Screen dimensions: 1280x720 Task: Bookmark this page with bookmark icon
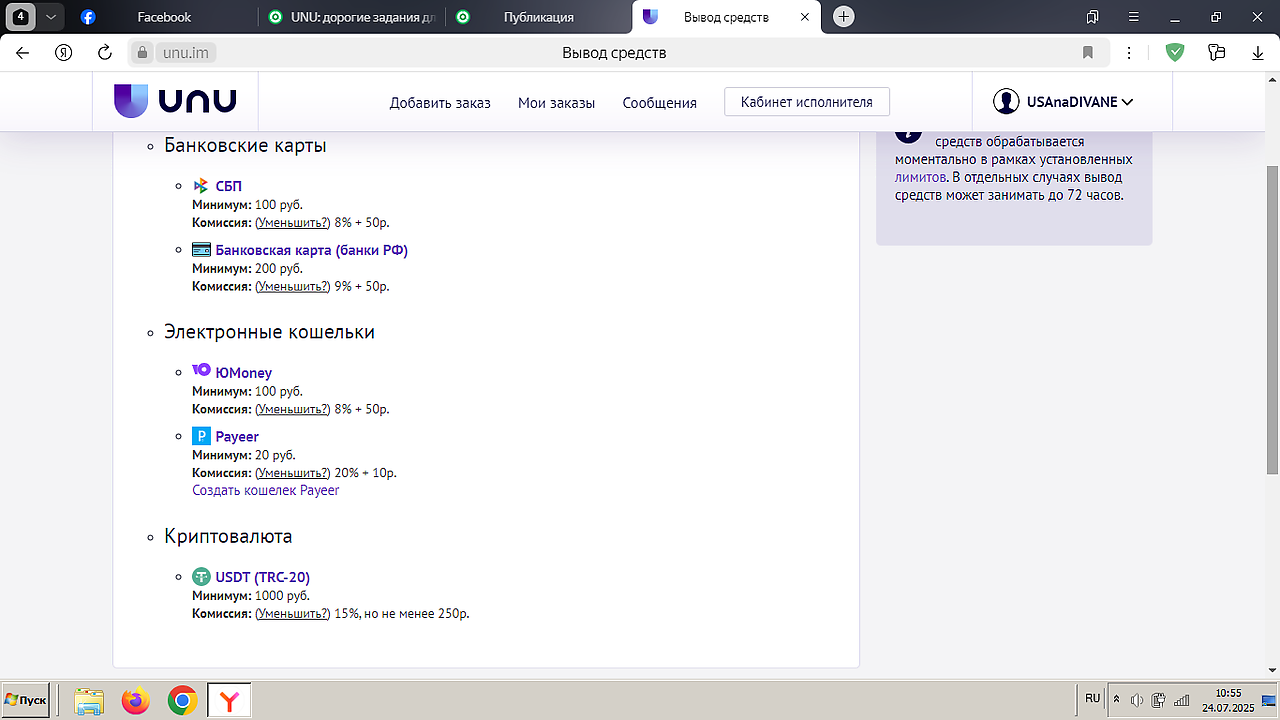(1088, 53)
